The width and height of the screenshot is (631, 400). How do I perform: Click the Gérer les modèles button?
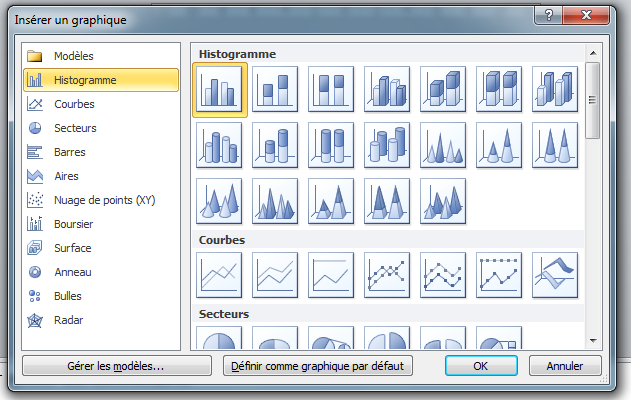tap(117, 366)
